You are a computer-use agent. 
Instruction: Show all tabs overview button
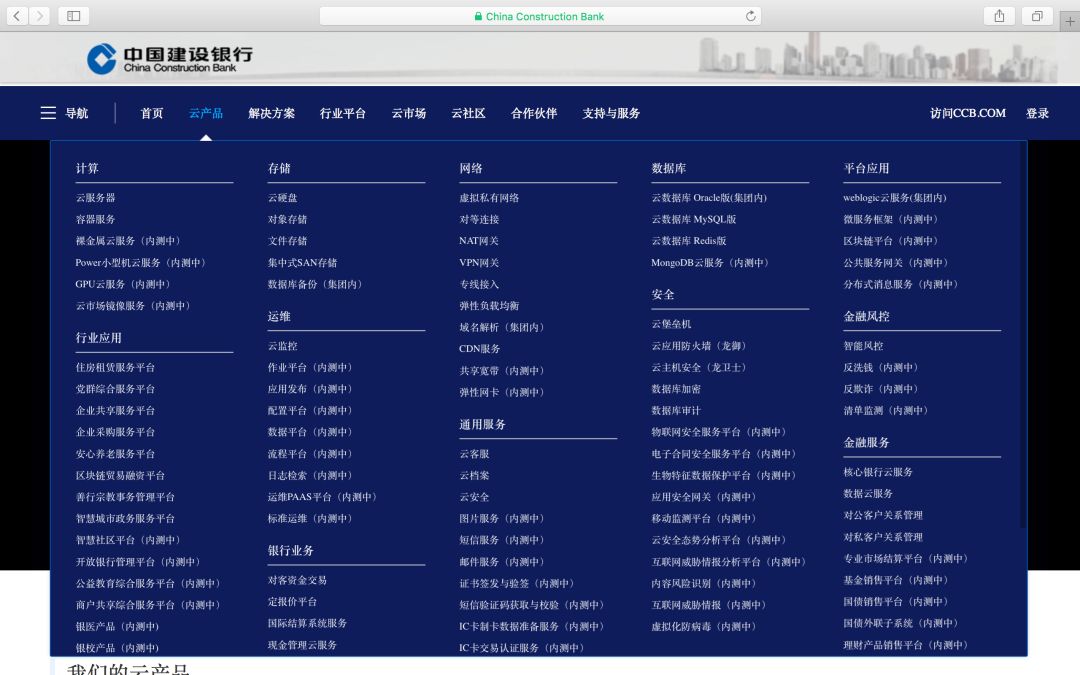coord(1037,16)
